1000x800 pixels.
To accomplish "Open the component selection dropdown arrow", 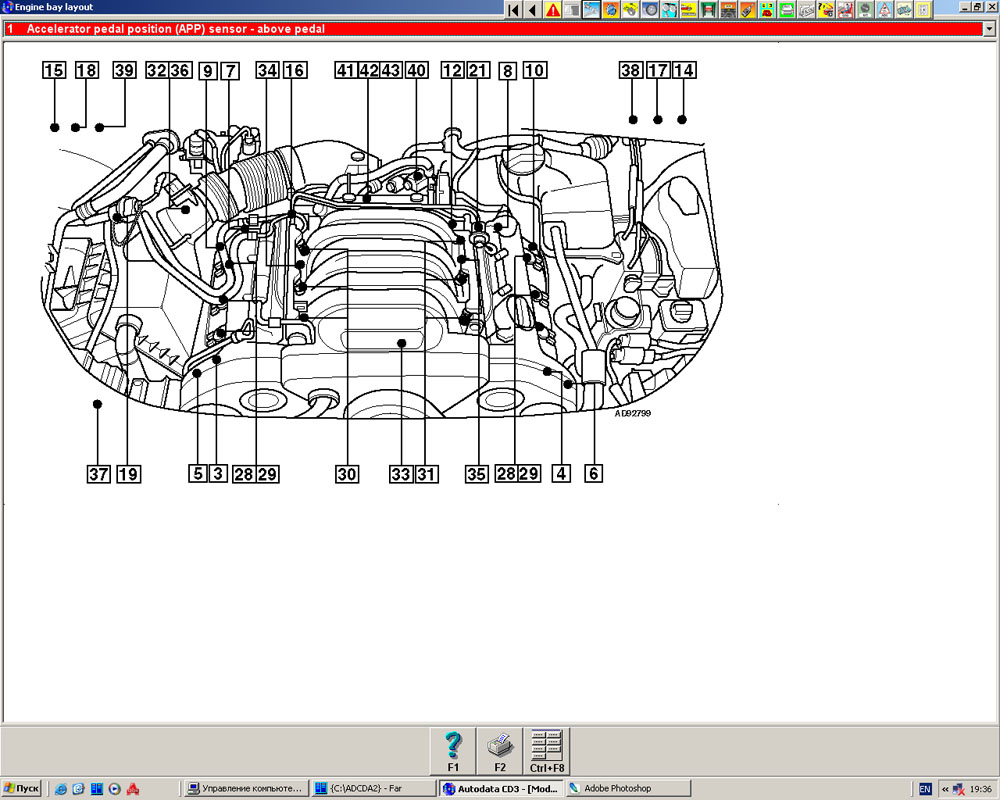I will pyautogui.click(x=990, y=30).
